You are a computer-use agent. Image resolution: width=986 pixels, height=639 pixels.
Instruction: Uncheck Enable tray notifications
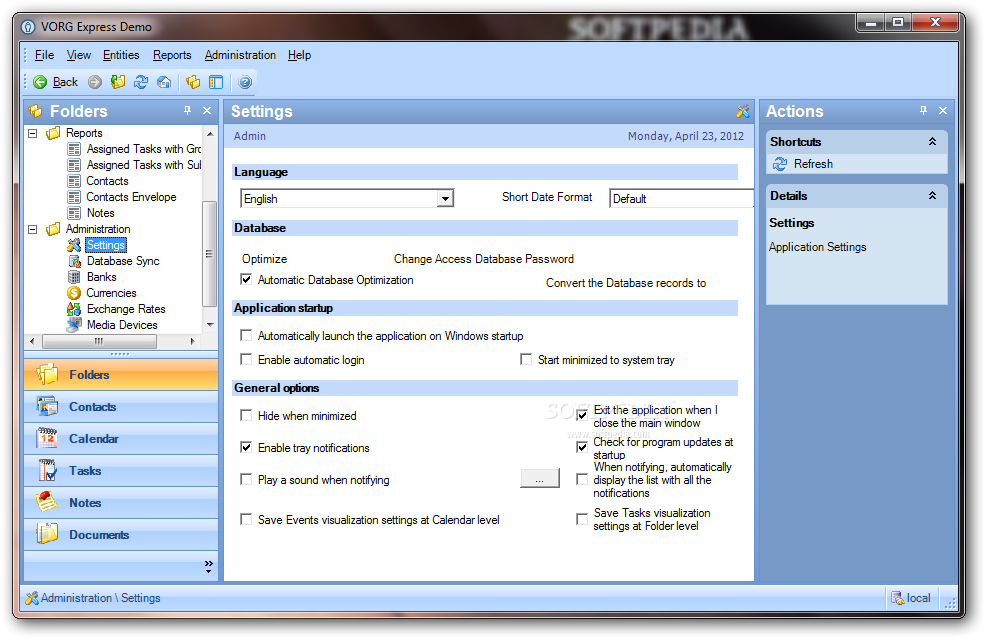[x=246, y=448]
